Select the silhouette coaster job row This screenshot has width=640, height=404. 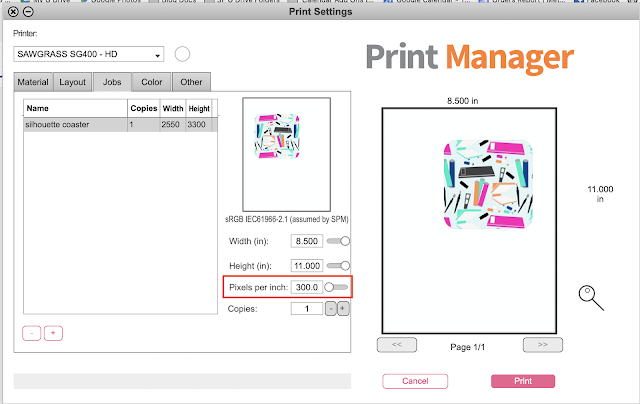click(x=120, y=124)
